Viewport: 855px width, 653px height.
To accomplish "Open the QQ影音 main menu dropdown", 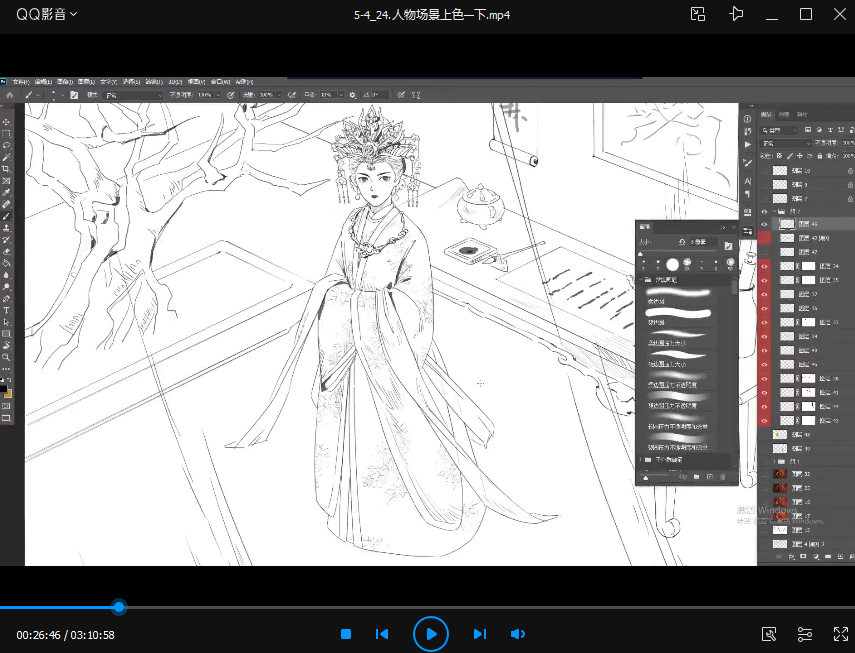I will click(47, 14).
